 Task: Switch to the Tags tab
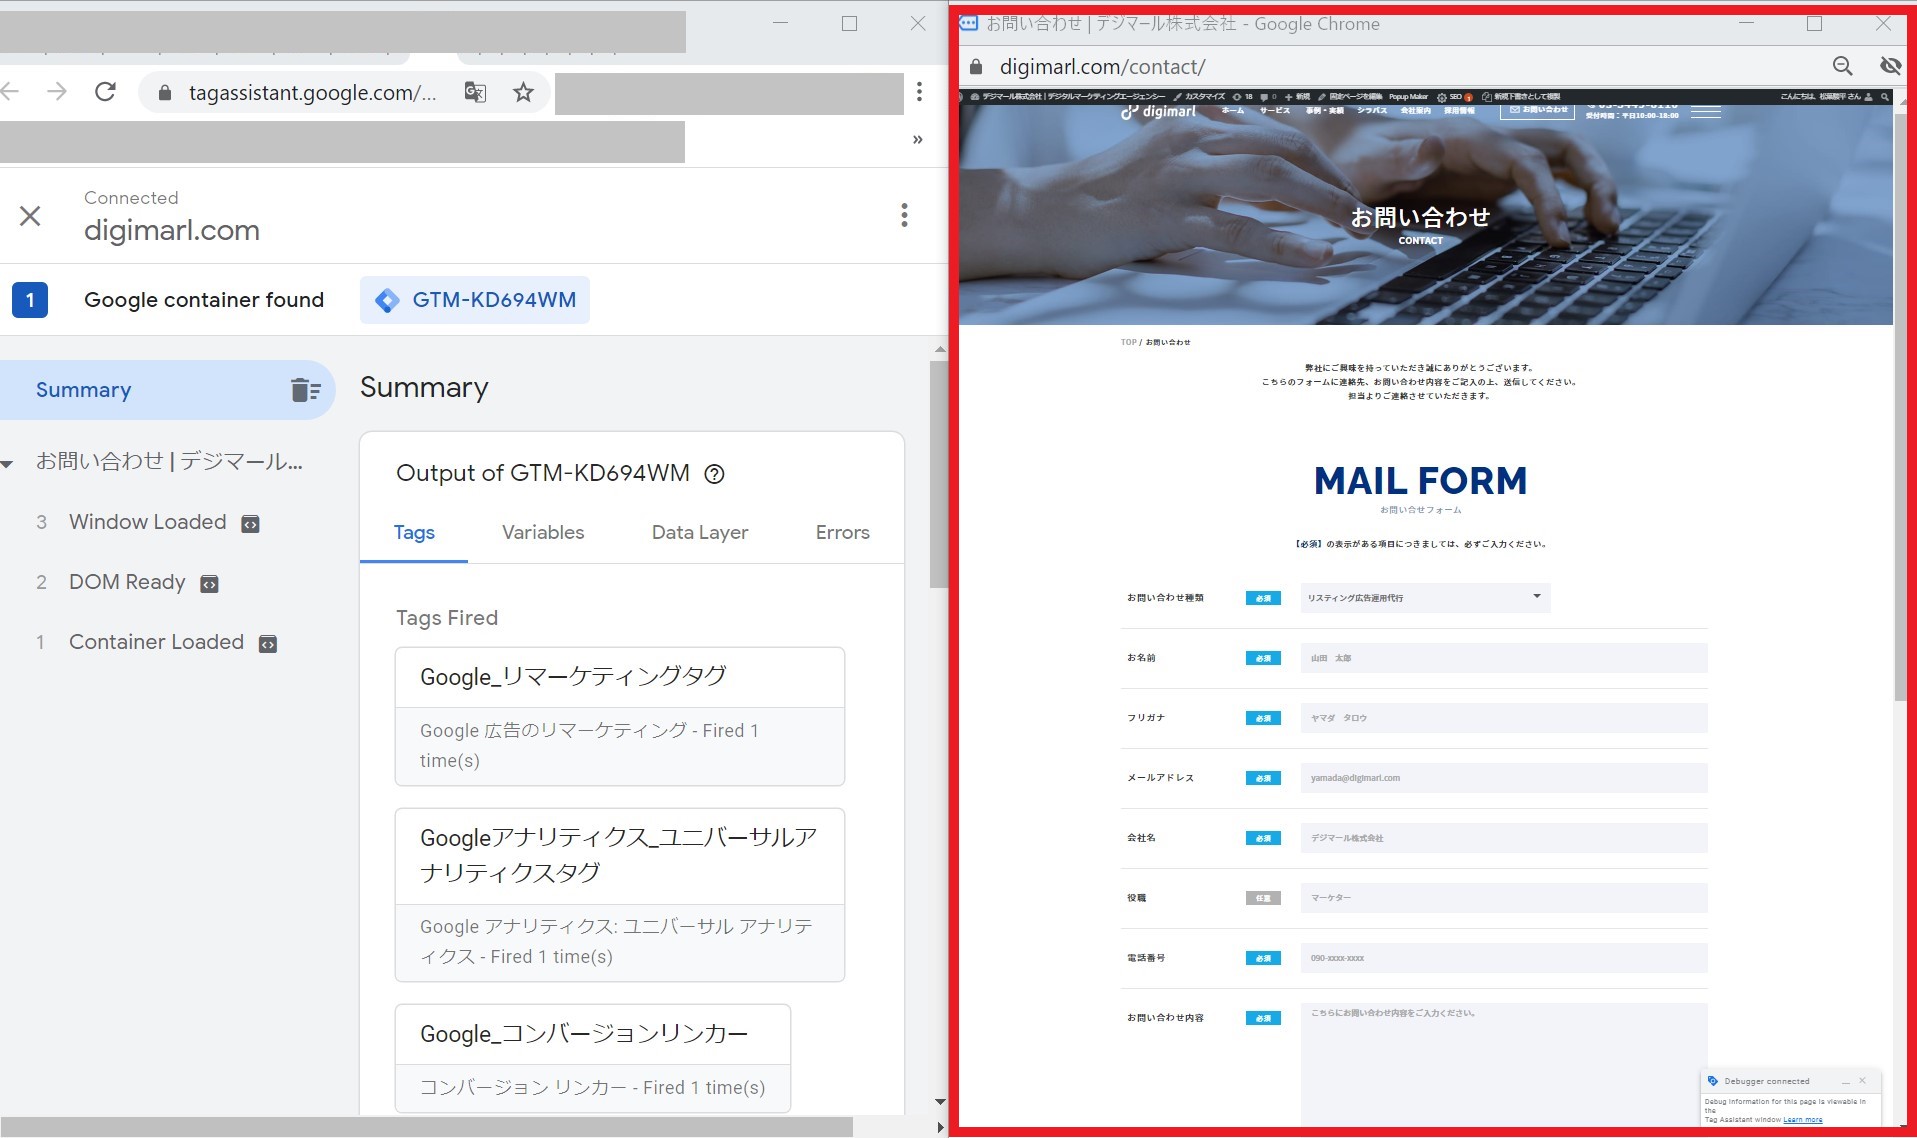(414, 533)
